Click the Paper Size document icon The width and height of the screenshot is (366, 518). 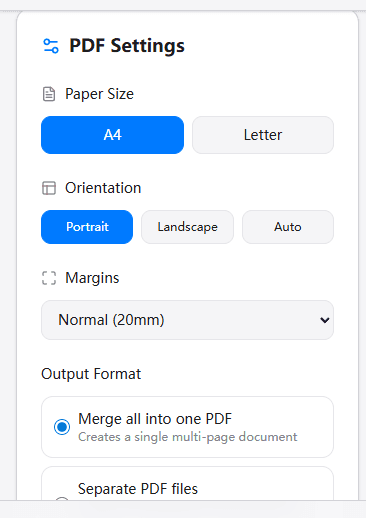tap(49, 94)
